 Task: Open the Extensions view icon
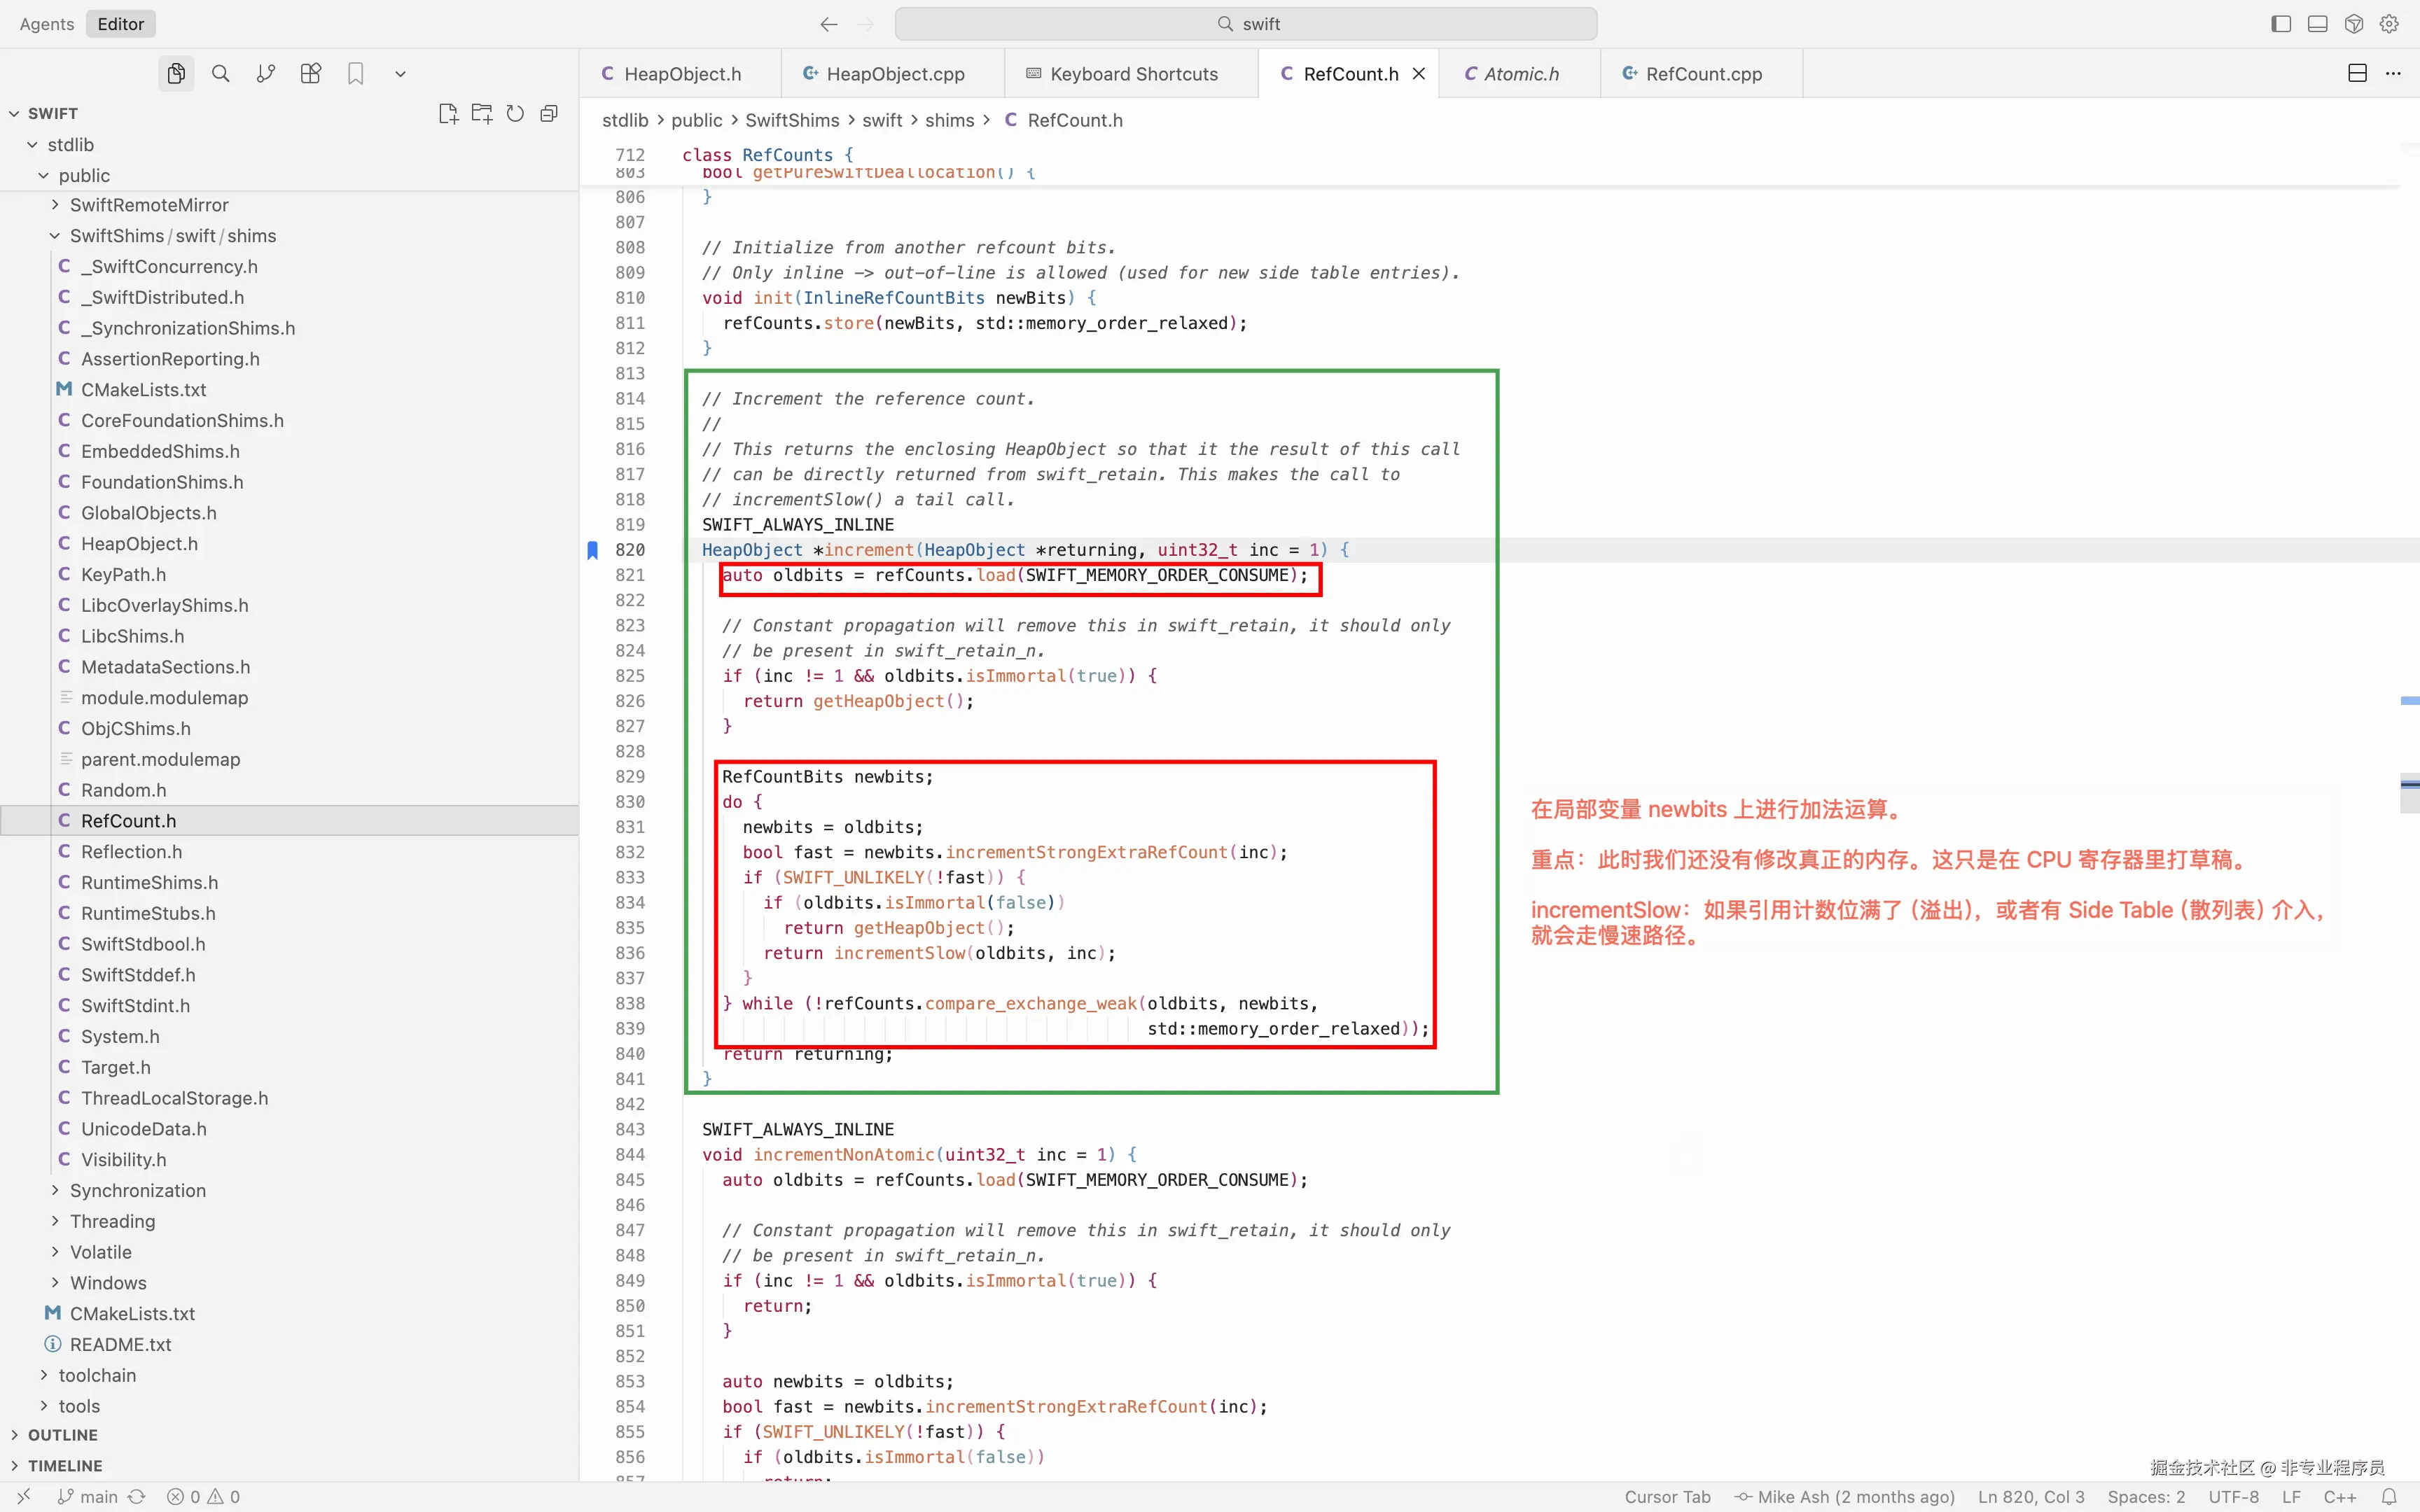coord(311,74)
